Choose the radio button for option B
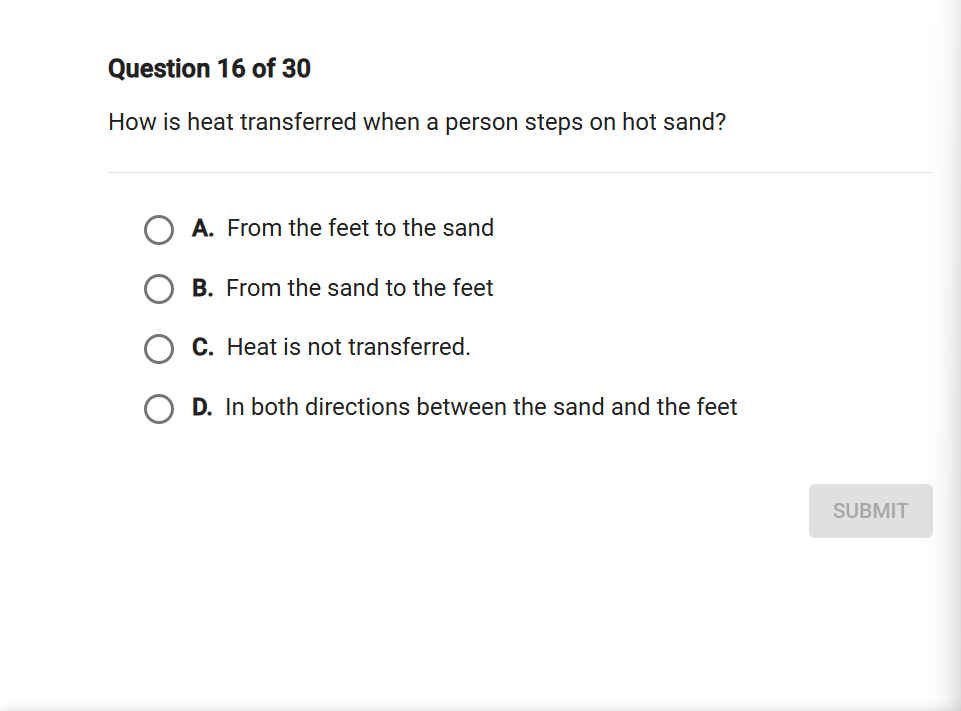 coord(159,289)
